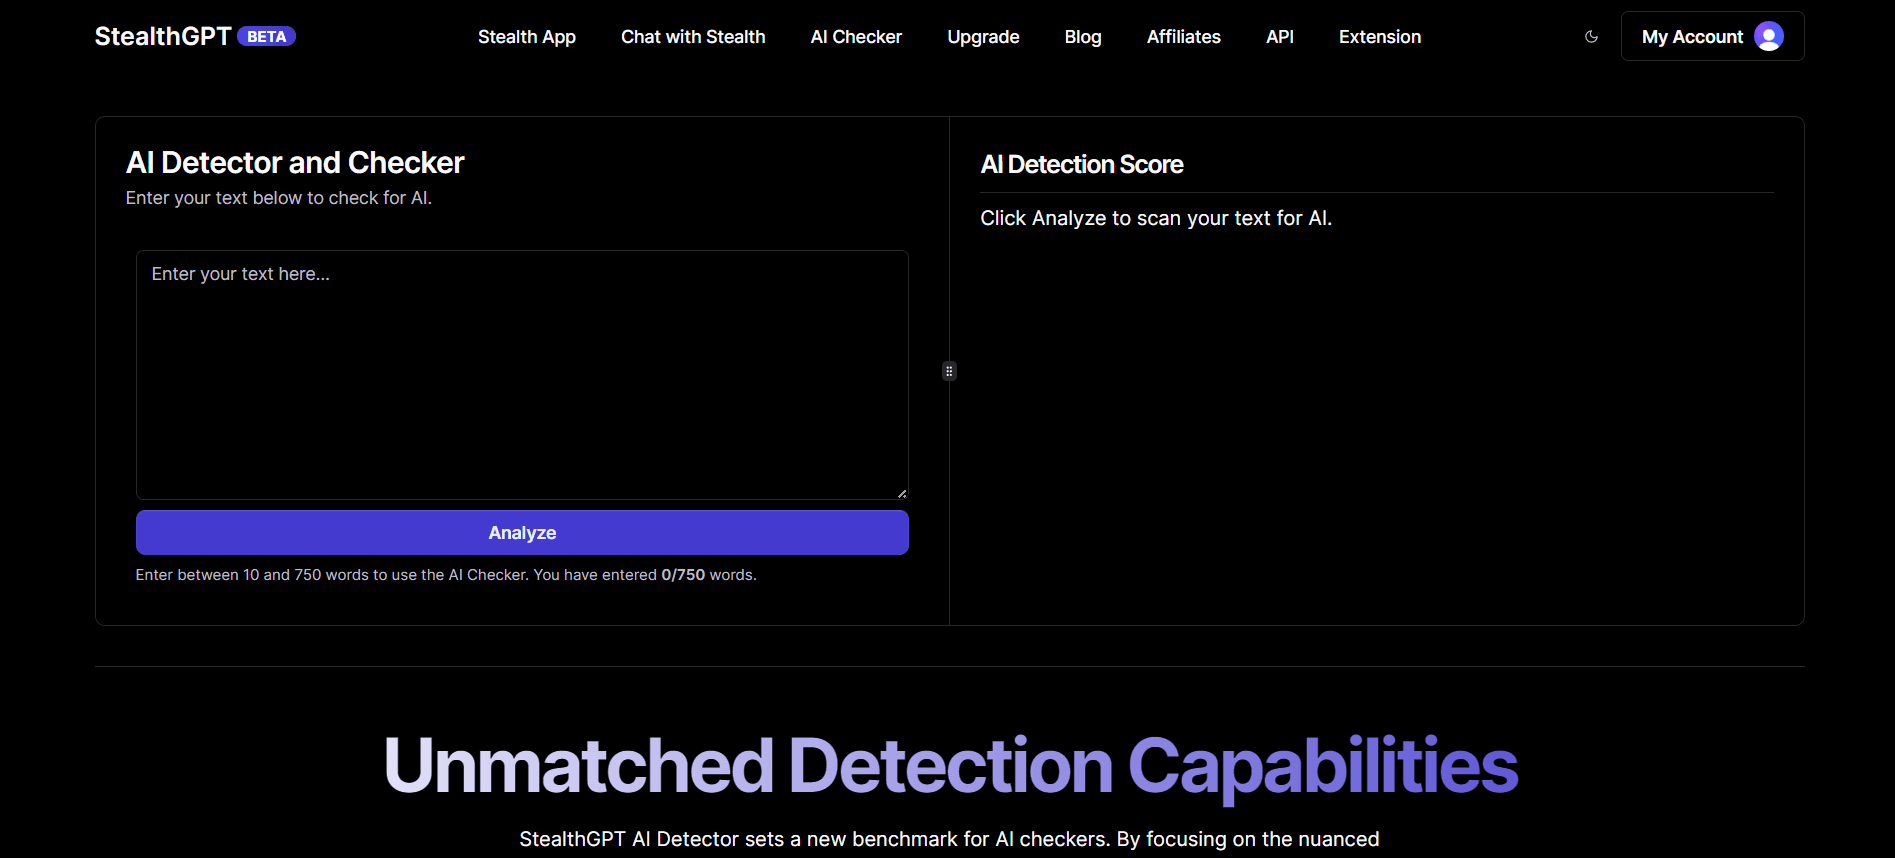Open the API nav item
The height and width of the screenshot is (858, 1895).
click(1279, 37)
